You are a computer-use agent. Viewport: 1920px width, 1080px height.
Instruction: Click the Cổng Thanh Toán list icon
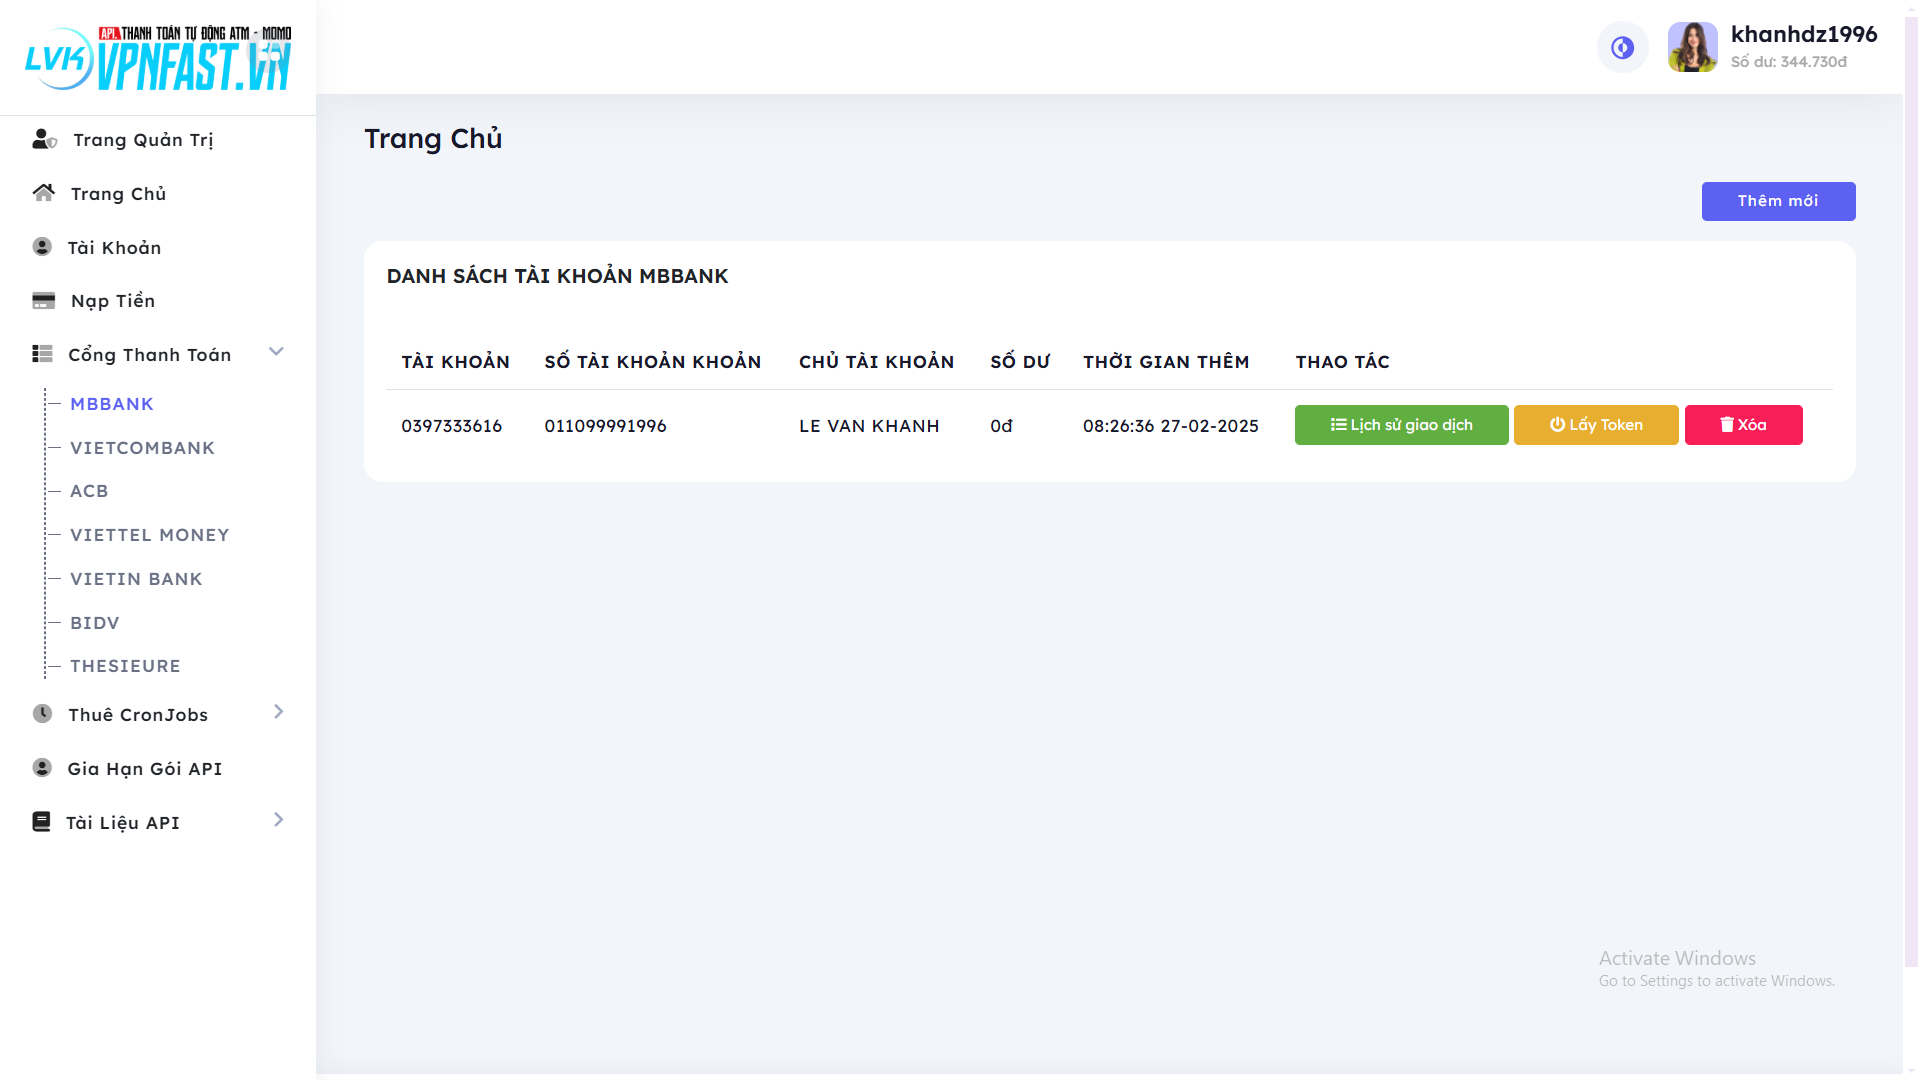[42, 354]
